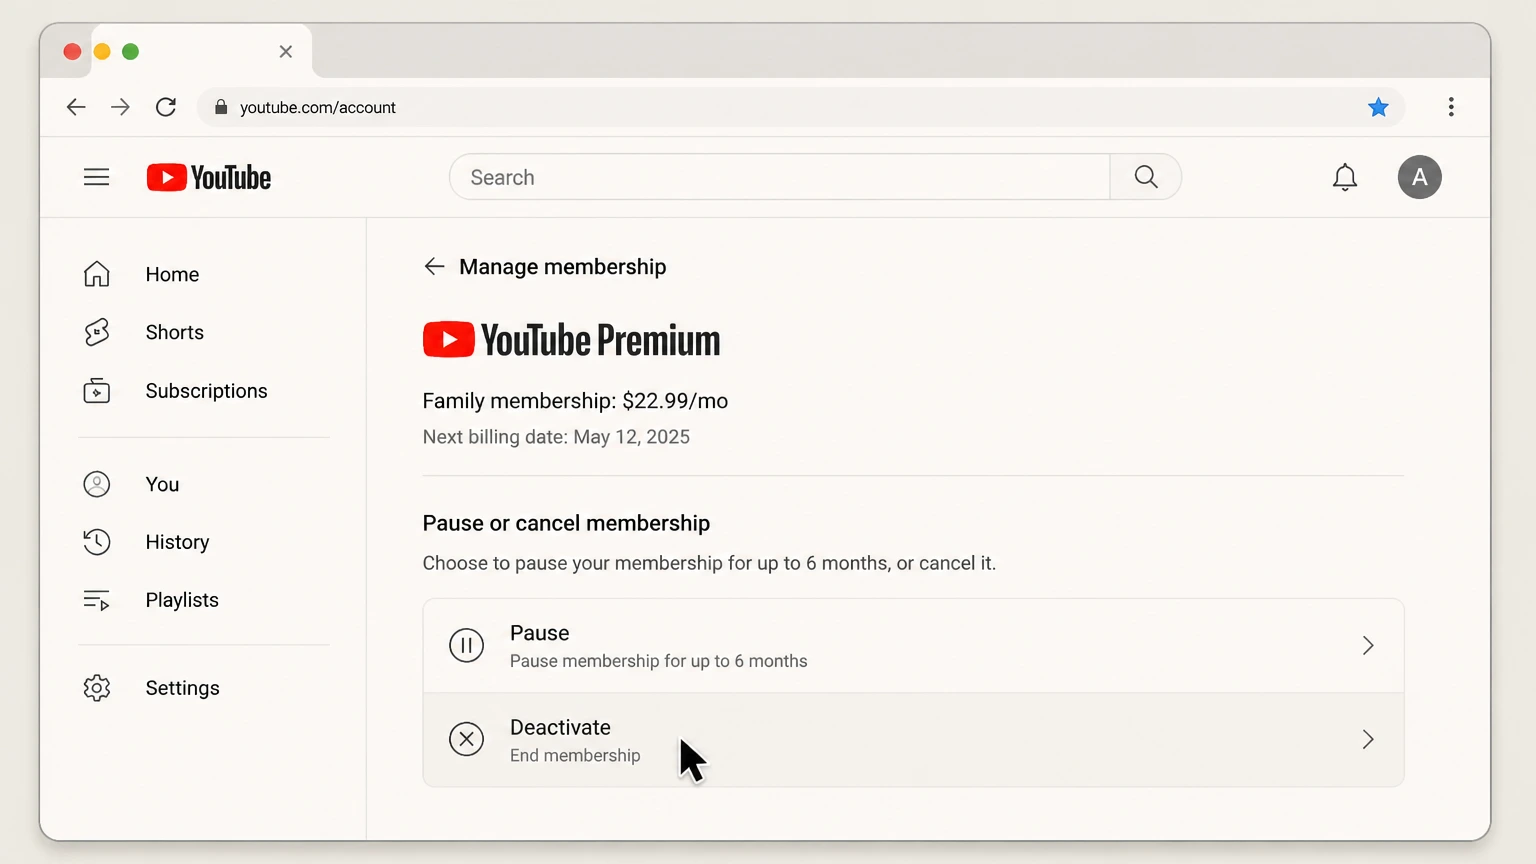This screenshot has width=1536, height=864.
Task: Choose Pause membership for up to 6 months
Action: (x=913, y=646)
